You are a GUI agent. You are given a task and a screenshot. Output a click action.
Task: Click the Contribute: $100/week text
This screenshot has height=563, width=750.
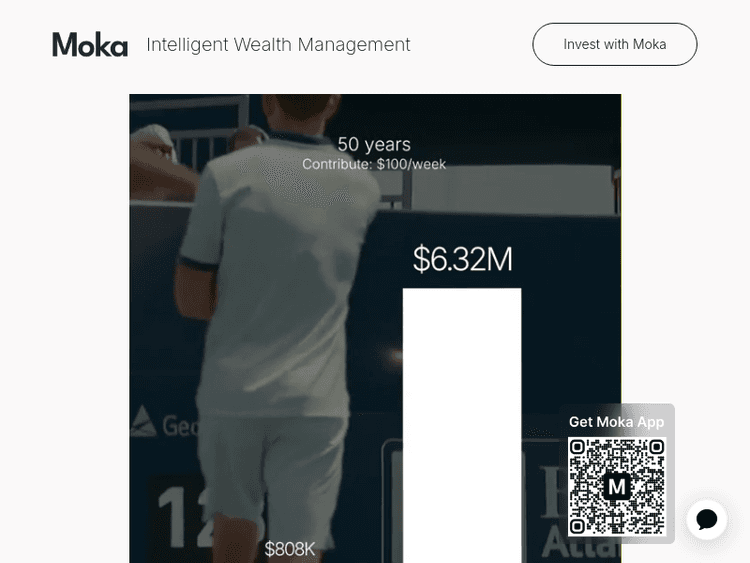click(x=374, y=164)
